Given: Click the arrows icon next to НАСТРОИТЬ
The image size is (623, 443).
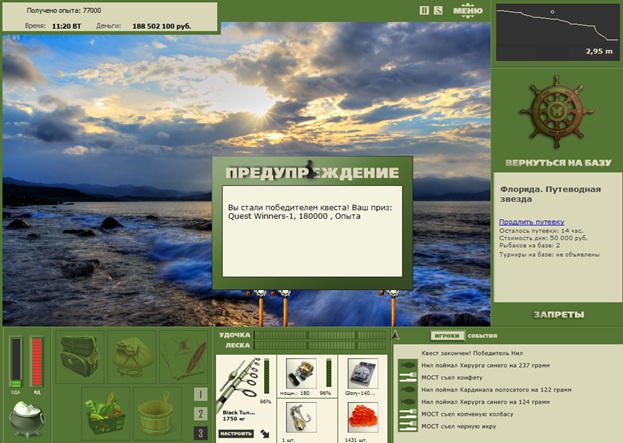Looking at the screenshot, I should click(264, 433).
